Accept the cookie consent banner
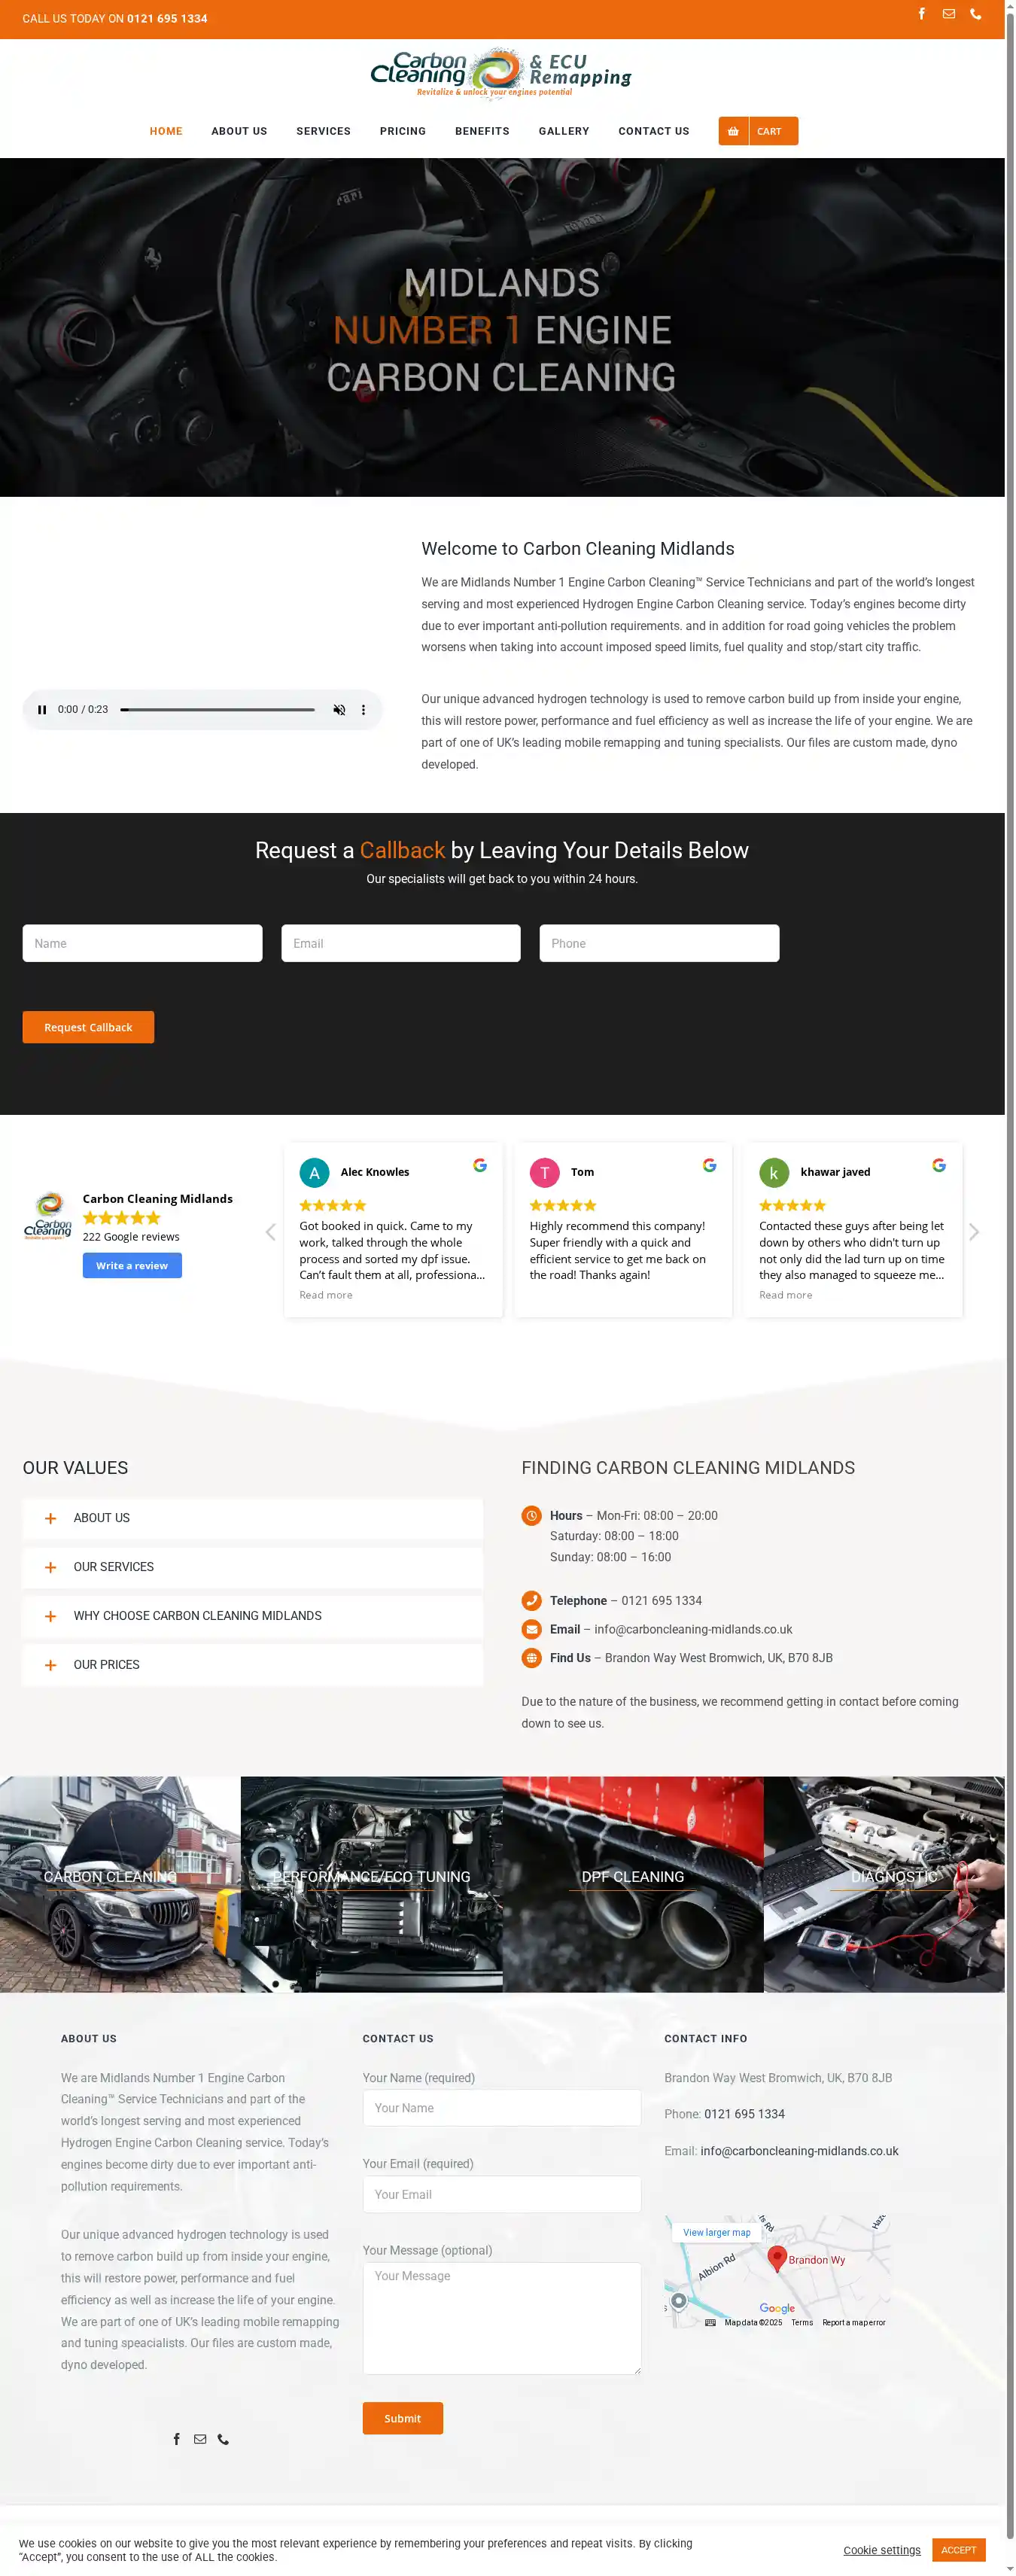 click(x=957, y=2549)
